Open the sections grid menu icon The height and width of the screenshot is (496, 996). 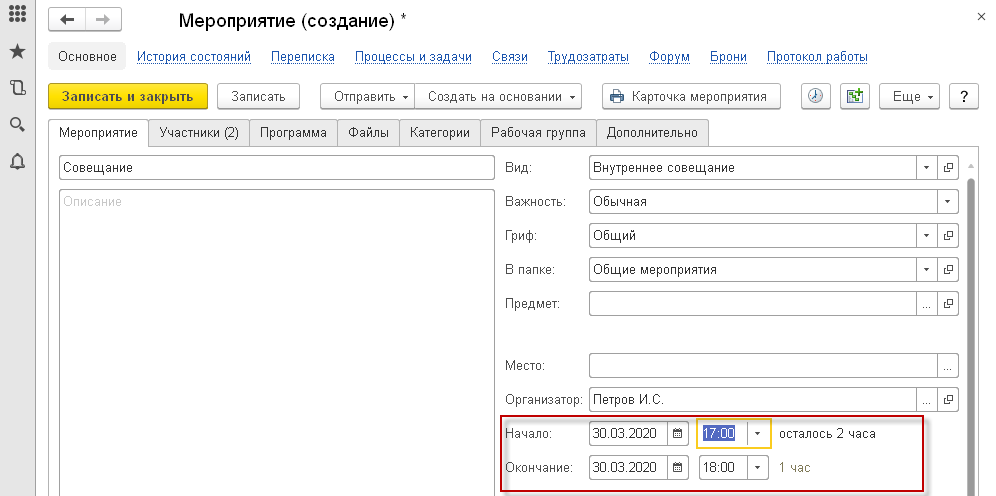point(17,17)
